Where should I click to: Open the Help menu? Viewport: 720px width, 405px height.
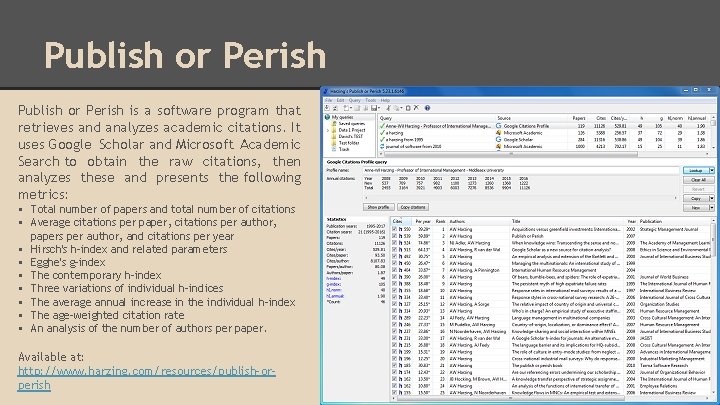385,100
